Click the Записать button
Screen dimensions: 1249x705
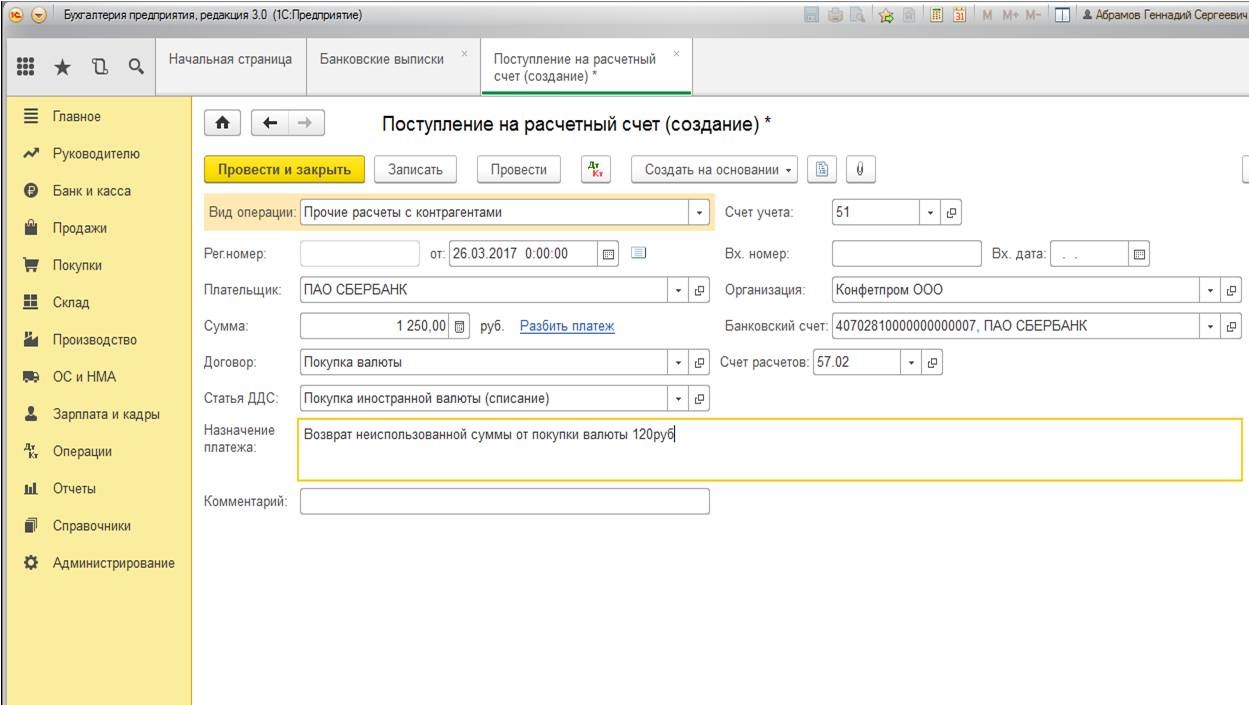click(x=415, y=170)
